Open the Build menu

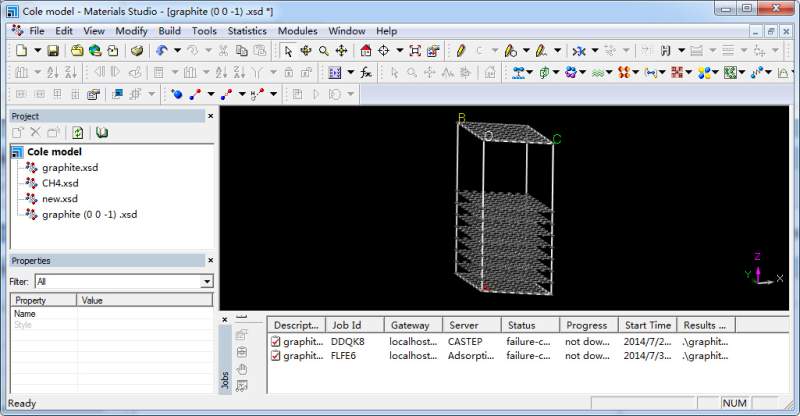click(x=169, y=31)
